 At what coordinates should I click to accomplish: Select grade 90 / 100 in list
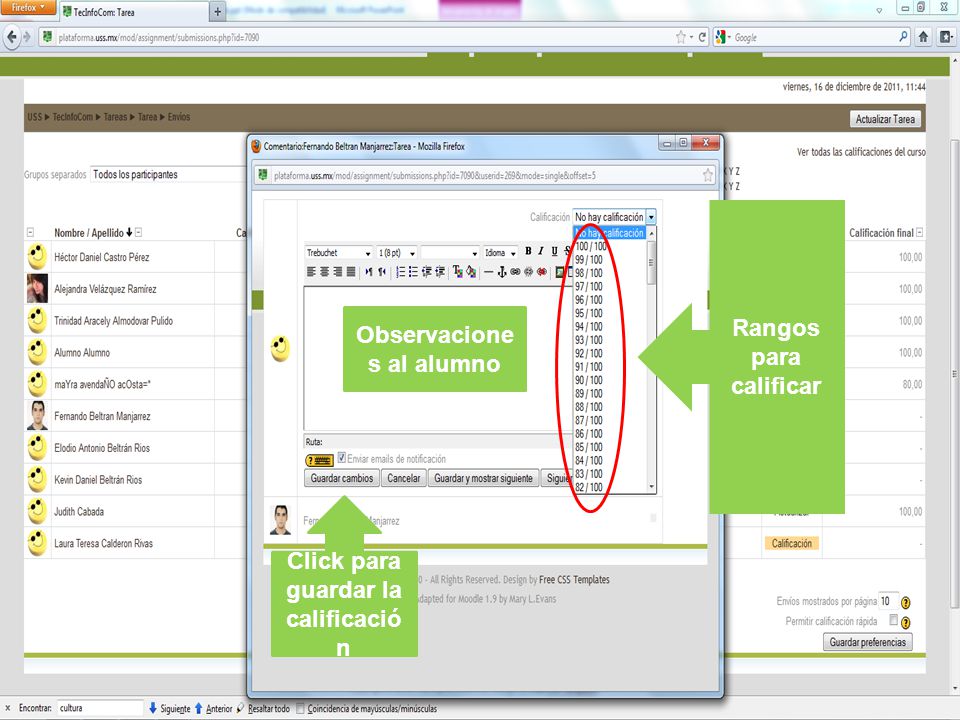[x=609, y=380]
